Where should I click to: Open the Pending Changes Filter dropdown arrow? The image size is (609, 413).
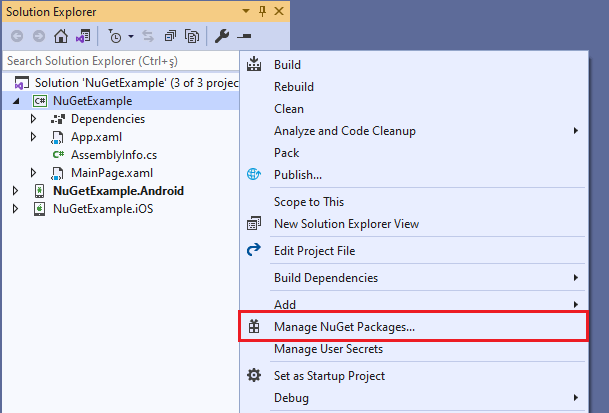[x=131, y=36]
